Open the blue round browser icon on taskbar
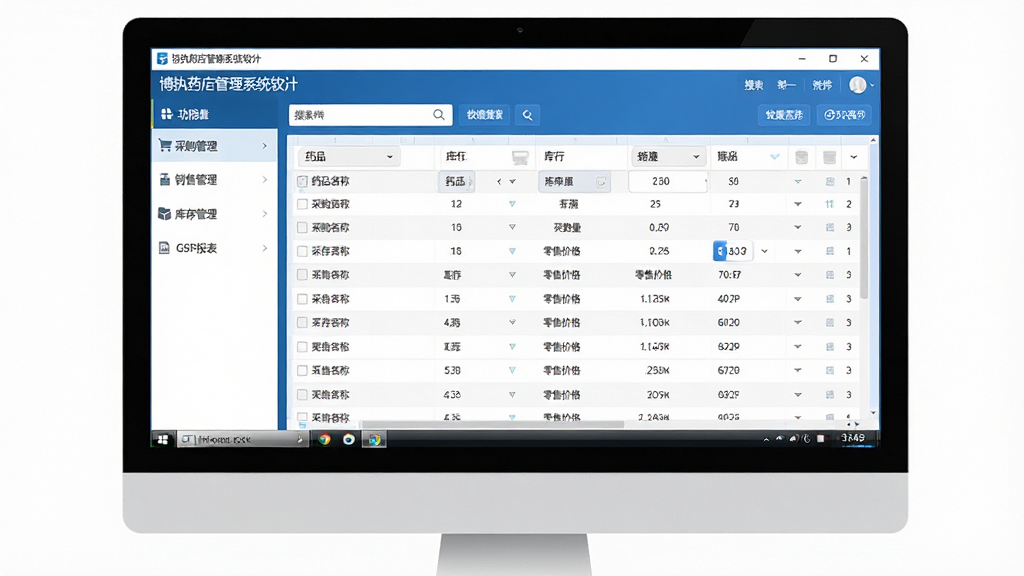 (349, 440)
